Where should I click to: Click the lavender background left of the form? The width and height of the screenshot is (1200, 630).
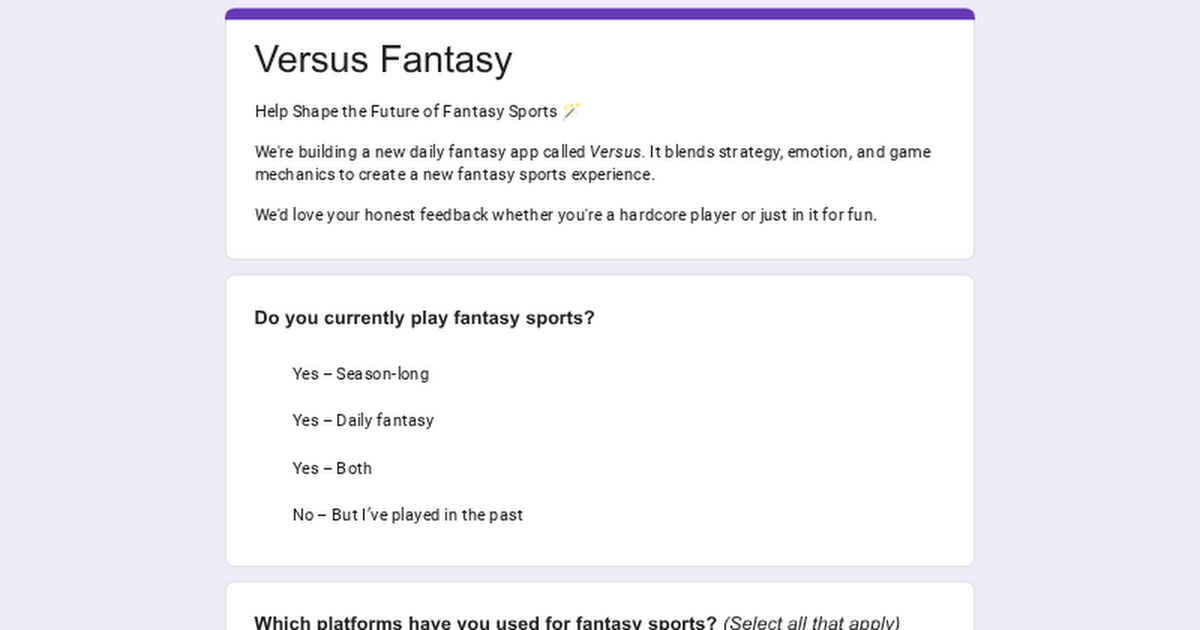point(110,315)
